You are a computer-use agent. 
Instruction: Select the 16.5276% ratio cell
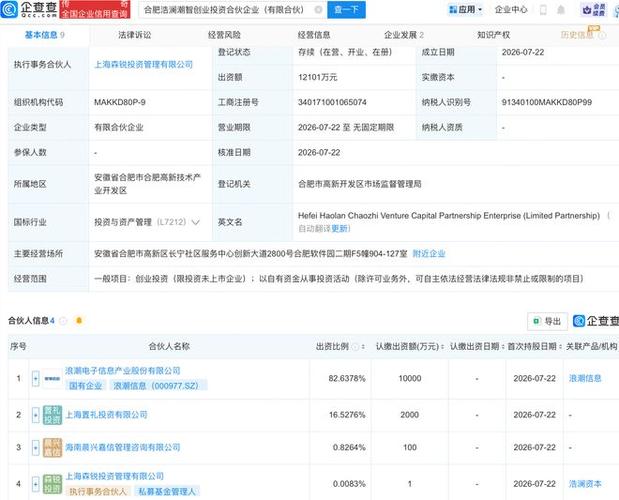click(x=347, y=415)
